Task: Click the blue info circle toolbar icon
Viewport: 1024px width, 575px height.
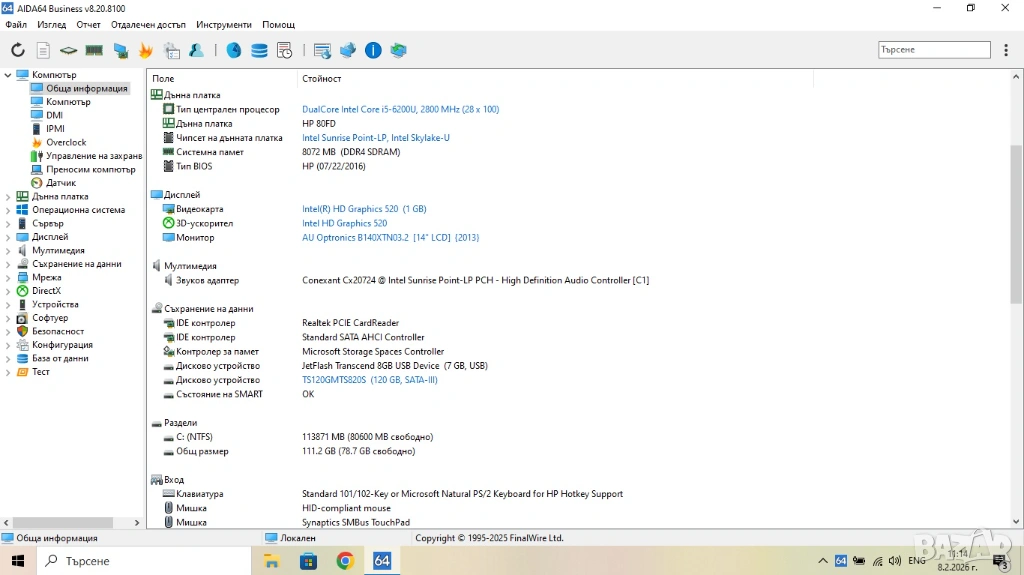Action: pos(373,50)
